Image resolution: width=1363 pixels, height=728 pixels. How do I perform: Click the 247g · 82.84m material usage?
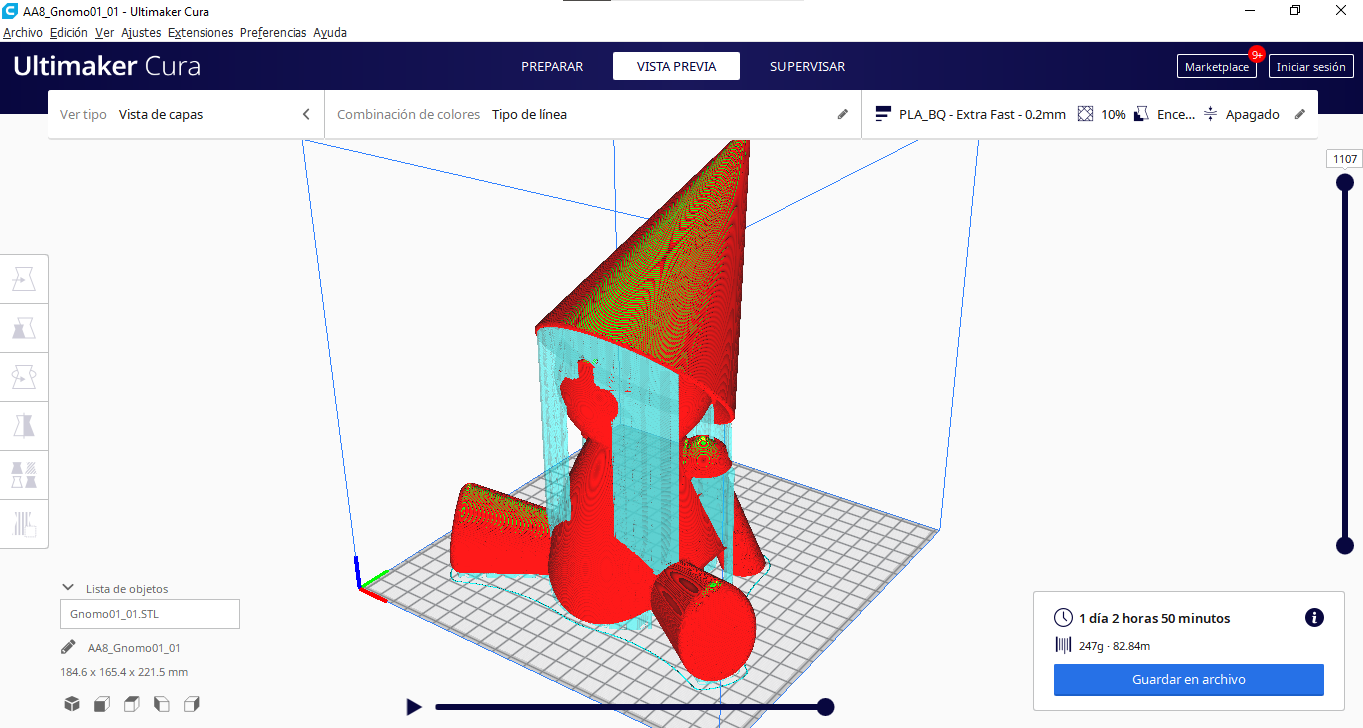click(1115, 646)
